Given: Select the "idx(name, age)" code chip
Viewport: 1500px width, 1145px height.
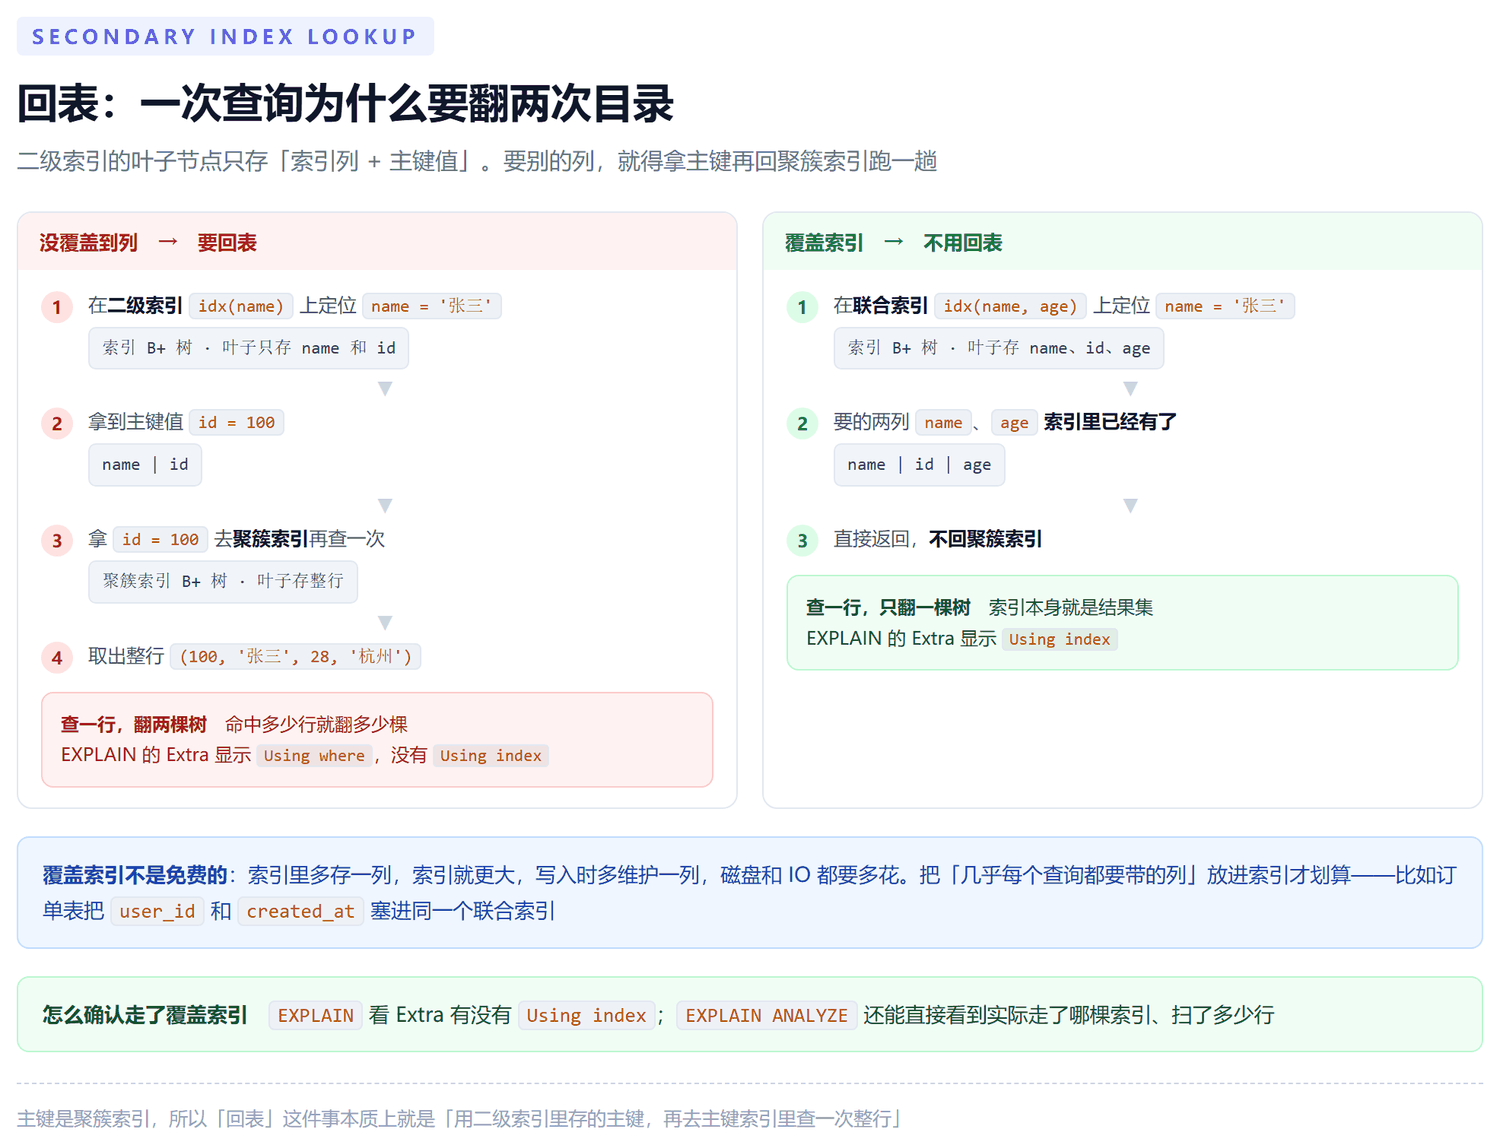Looking at the screenshot, I should pos(1010,306).
